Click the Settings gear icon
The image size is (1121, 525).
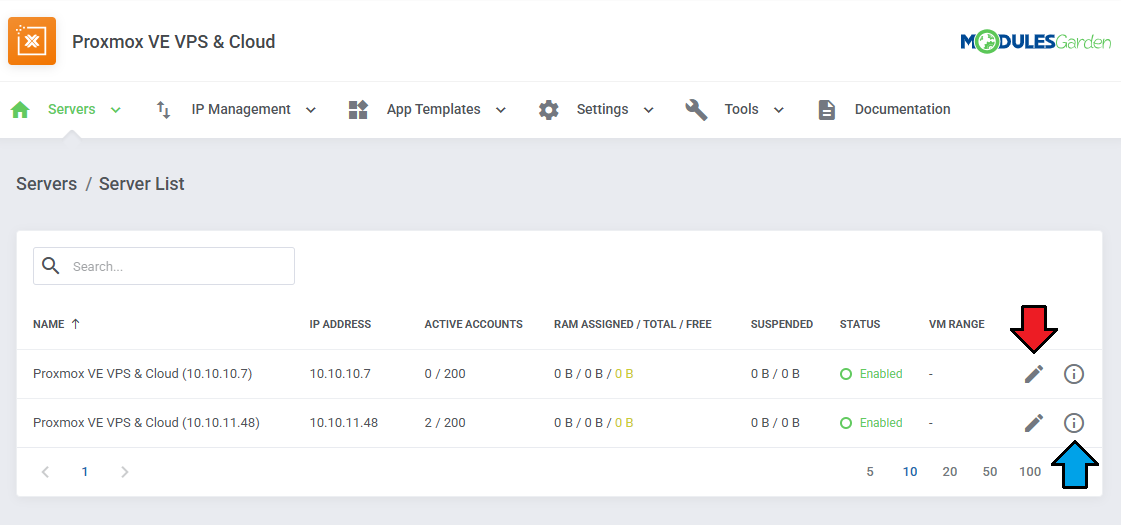coord(548,109)
